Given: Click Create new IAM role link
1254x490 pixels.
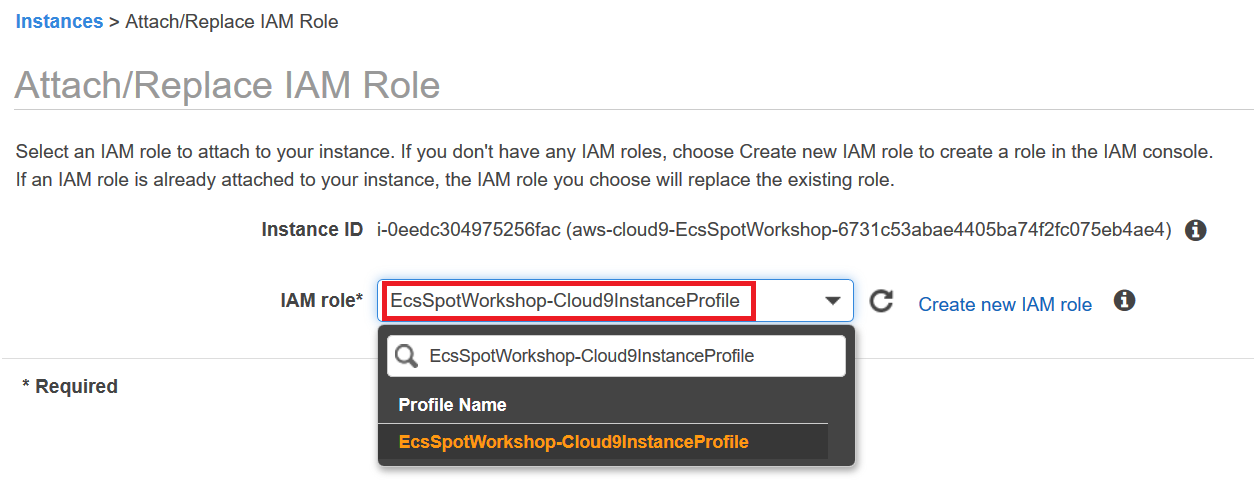Looking at the screenshot, I should coord(1005,304).
